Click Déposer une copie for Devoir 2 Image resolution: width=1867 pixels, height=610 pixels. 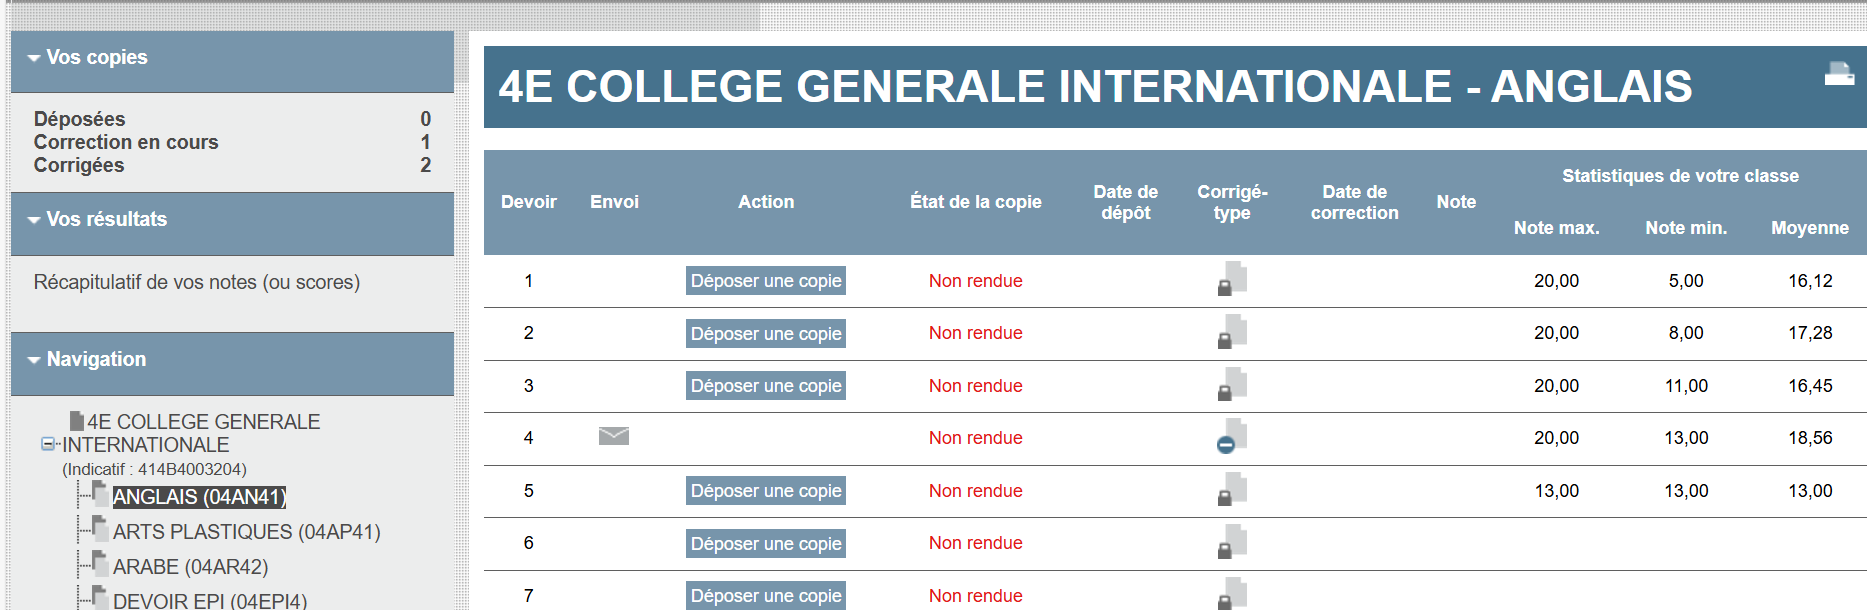(x=765, y=333)
